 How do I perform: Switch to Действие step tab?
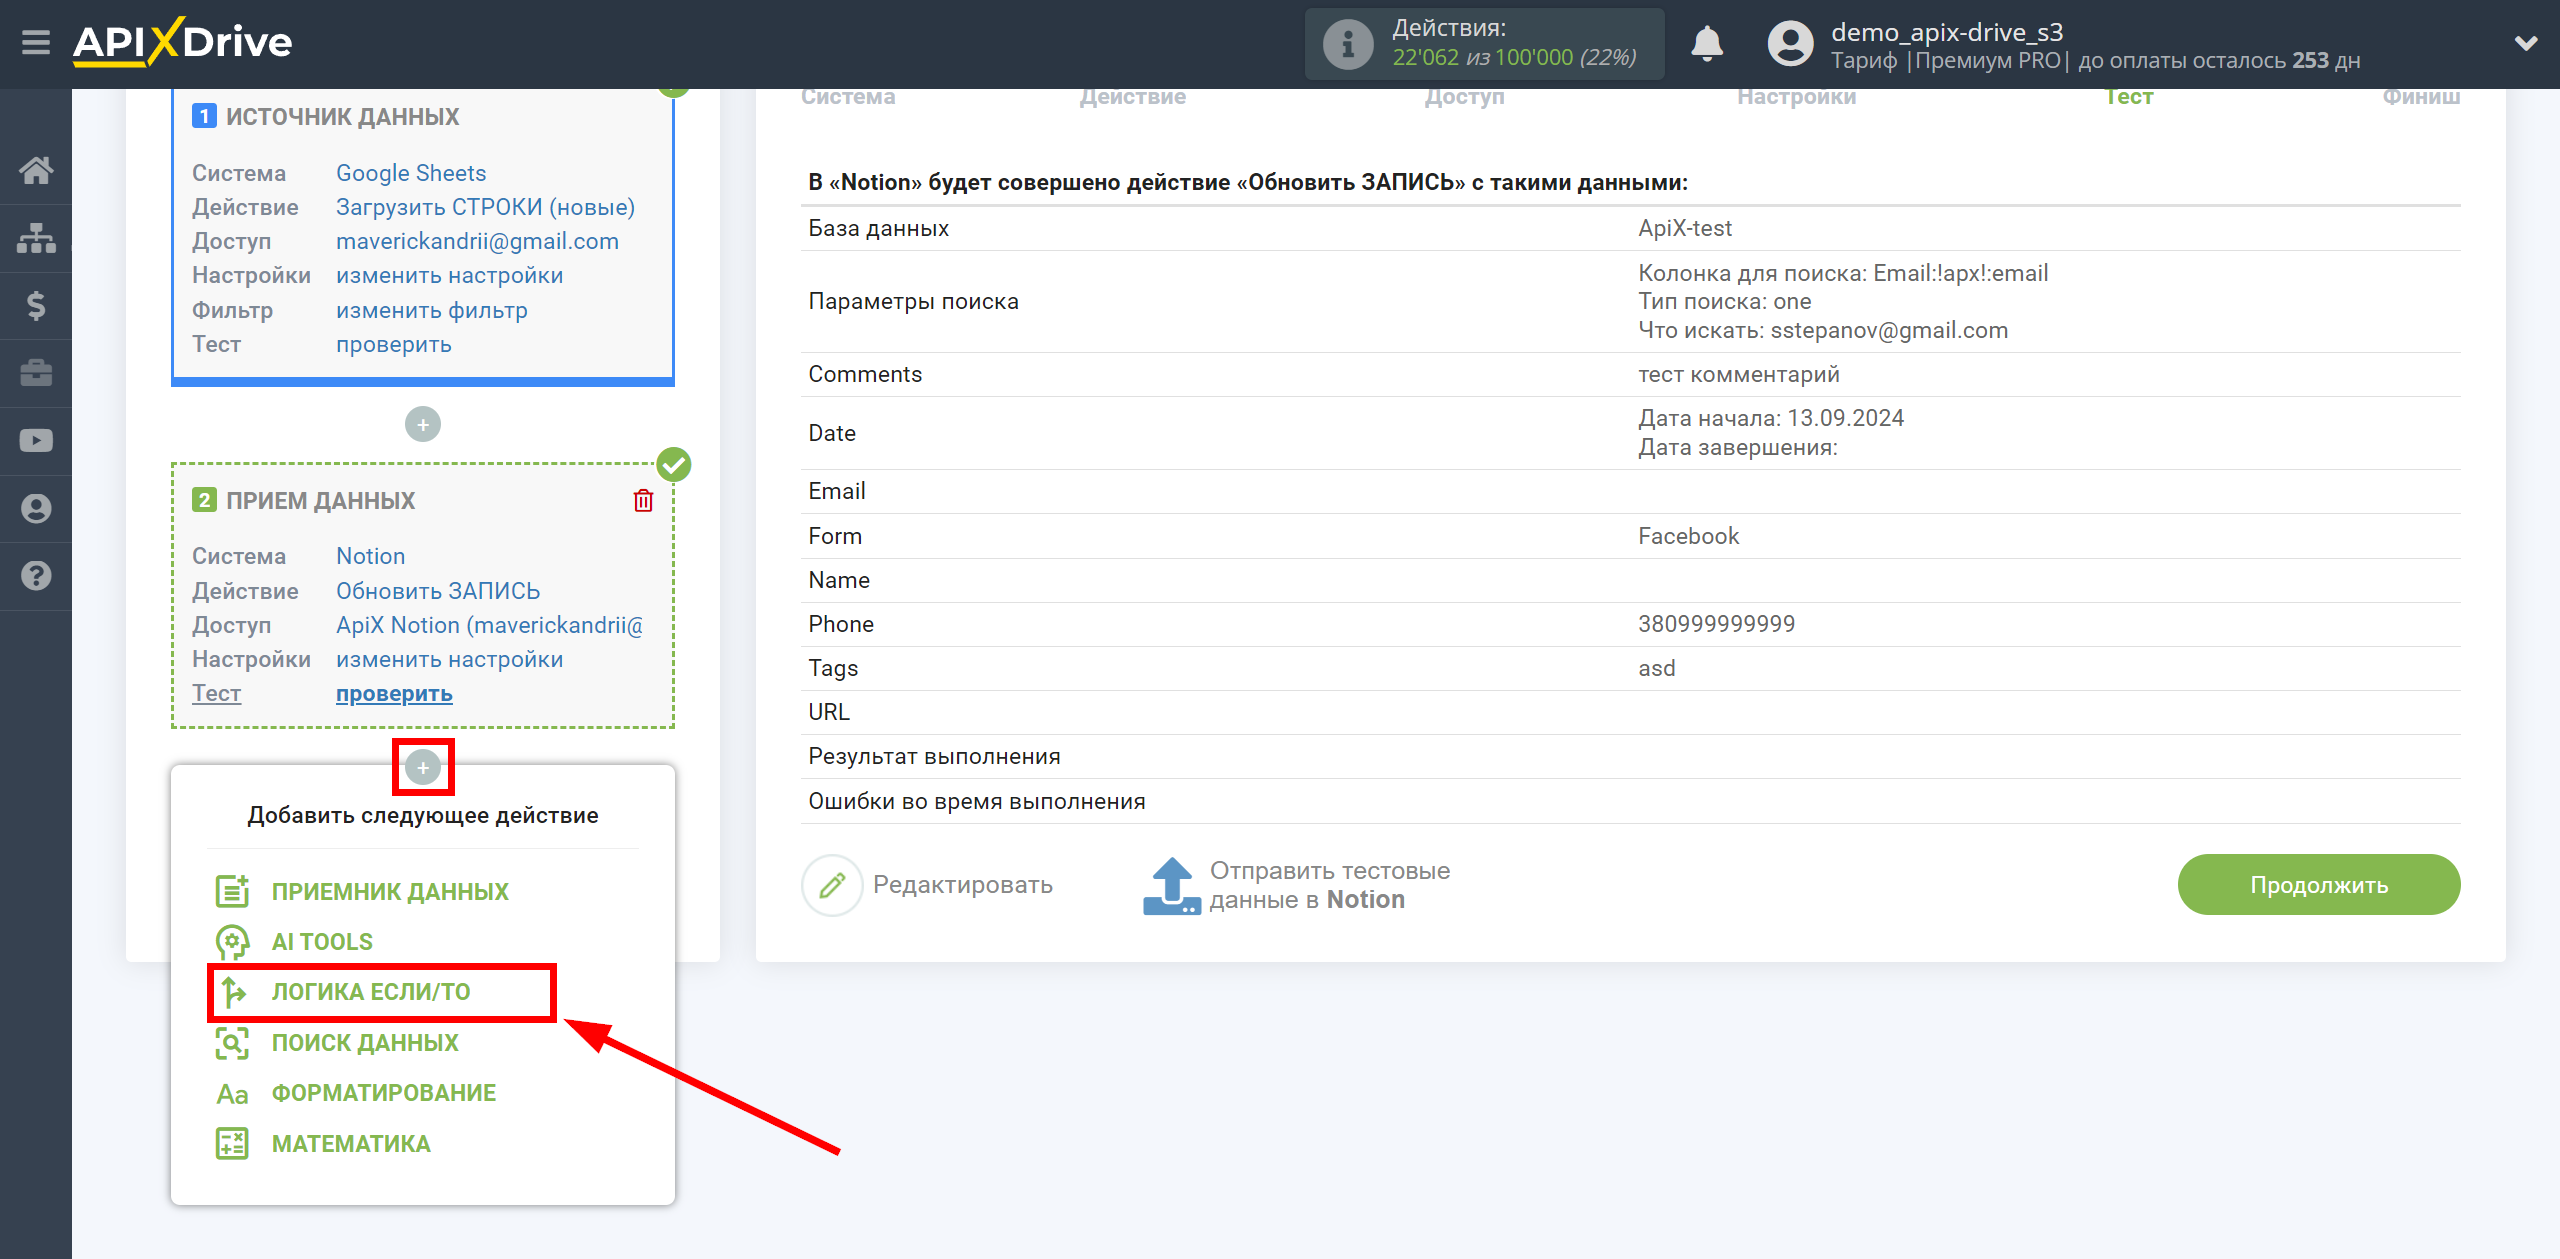[x=1132, y=97]
